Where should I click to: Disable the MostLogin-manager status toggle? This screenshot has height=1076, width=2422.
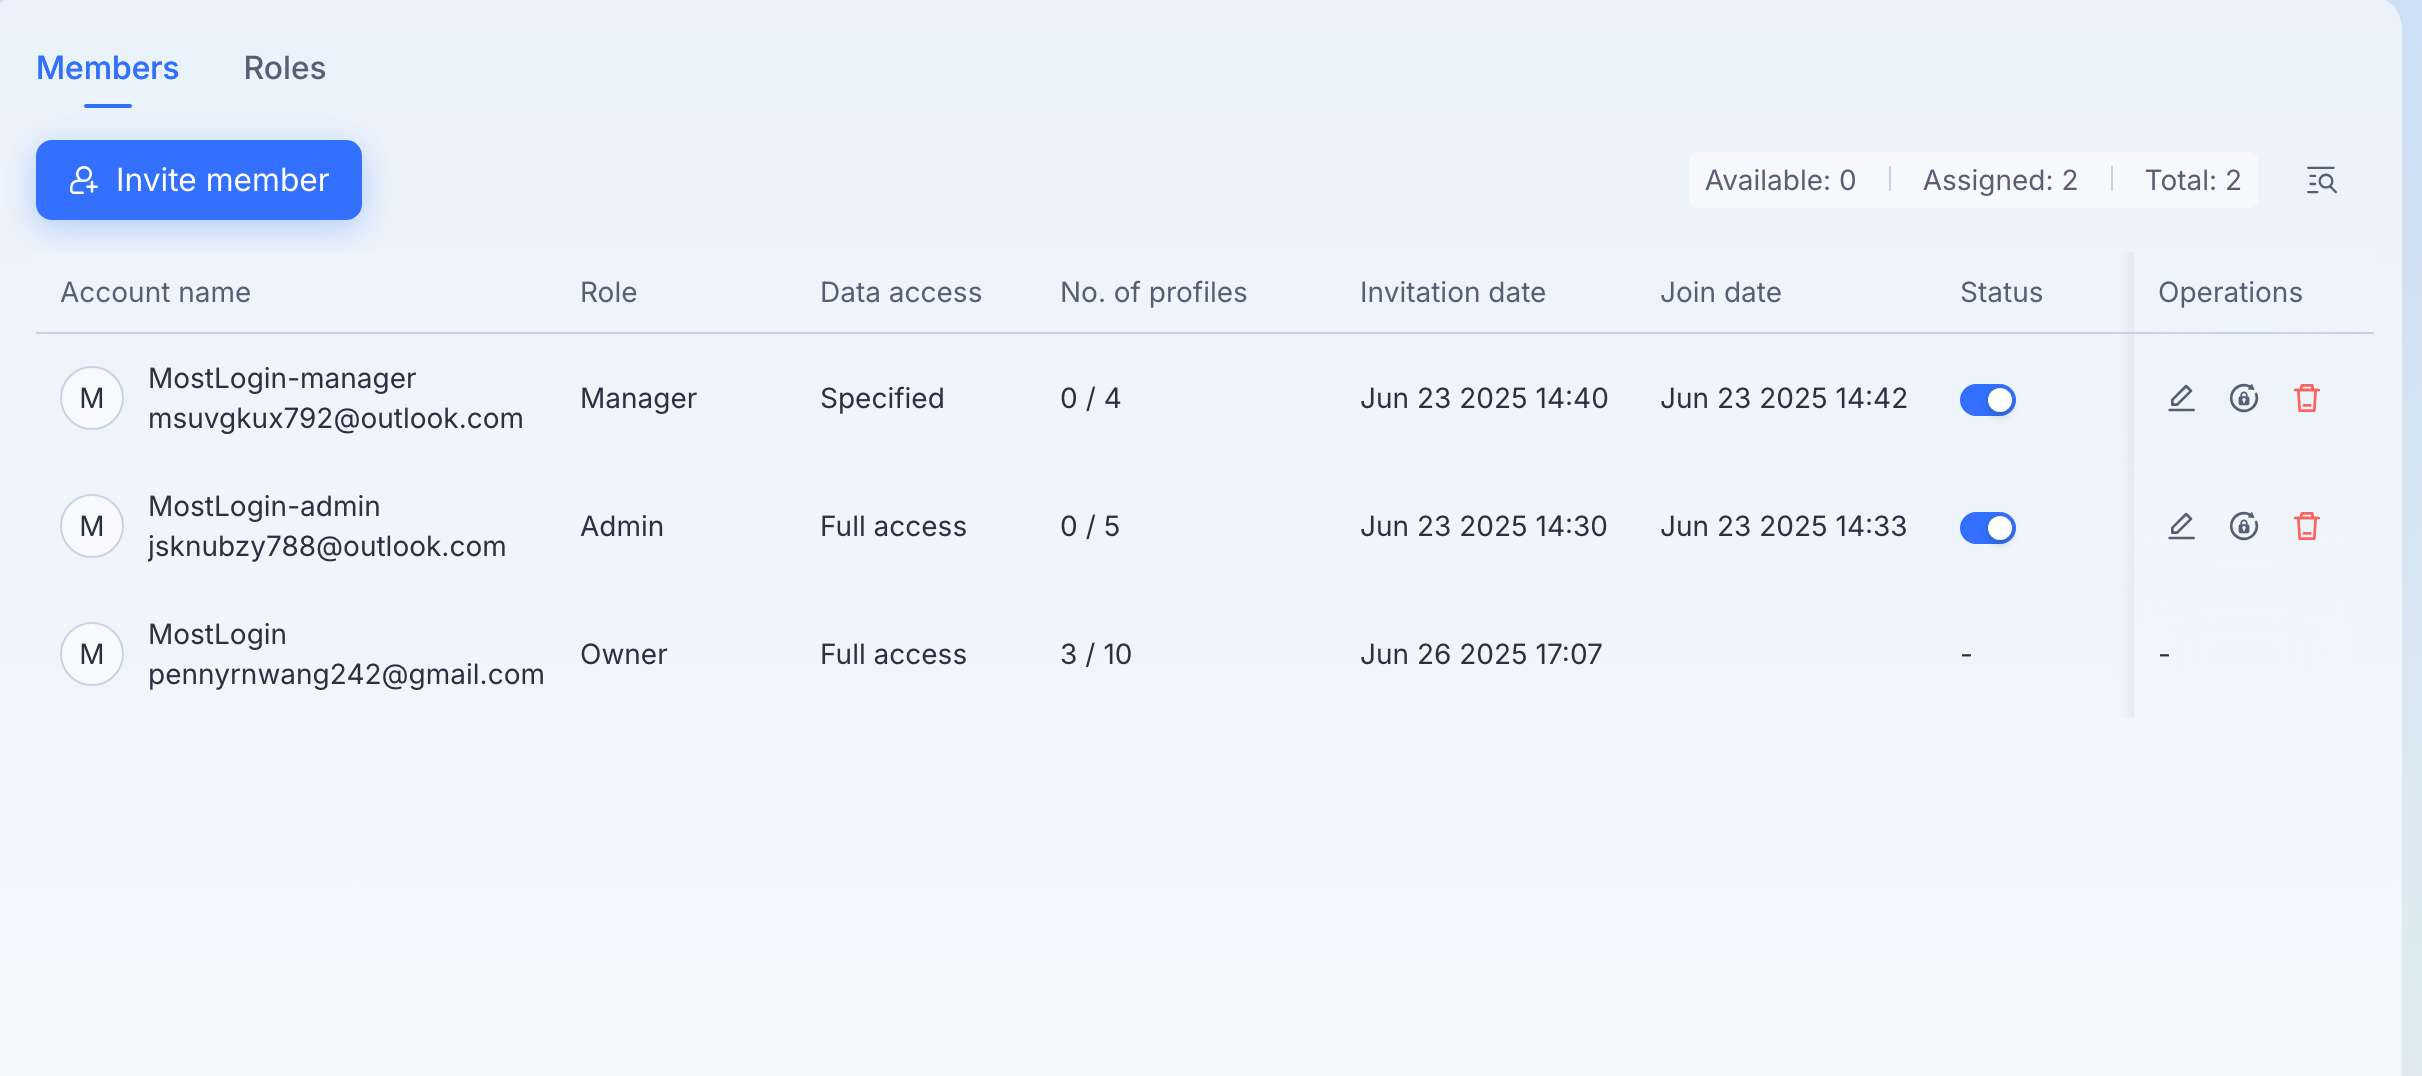(x=1987, y=399)
